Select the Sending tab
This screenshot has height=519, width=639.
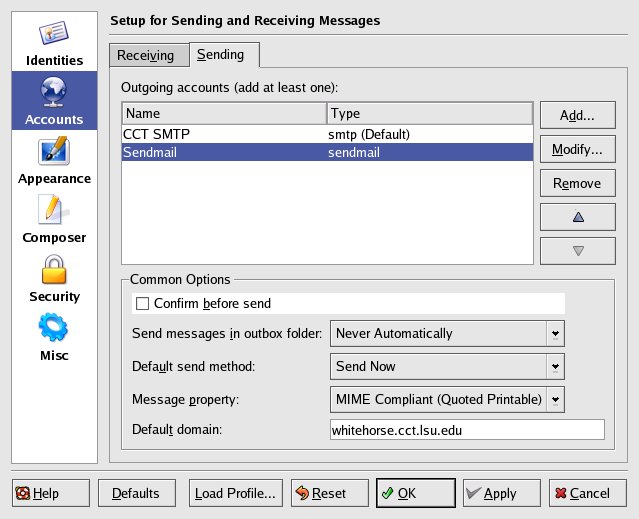click(x=224, y=55)
